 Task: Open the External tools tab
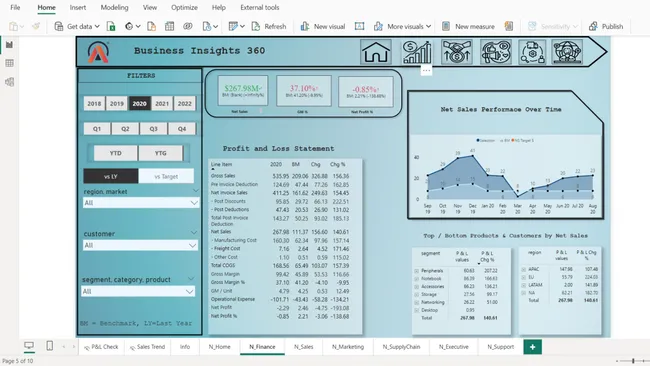click(260, 7)
